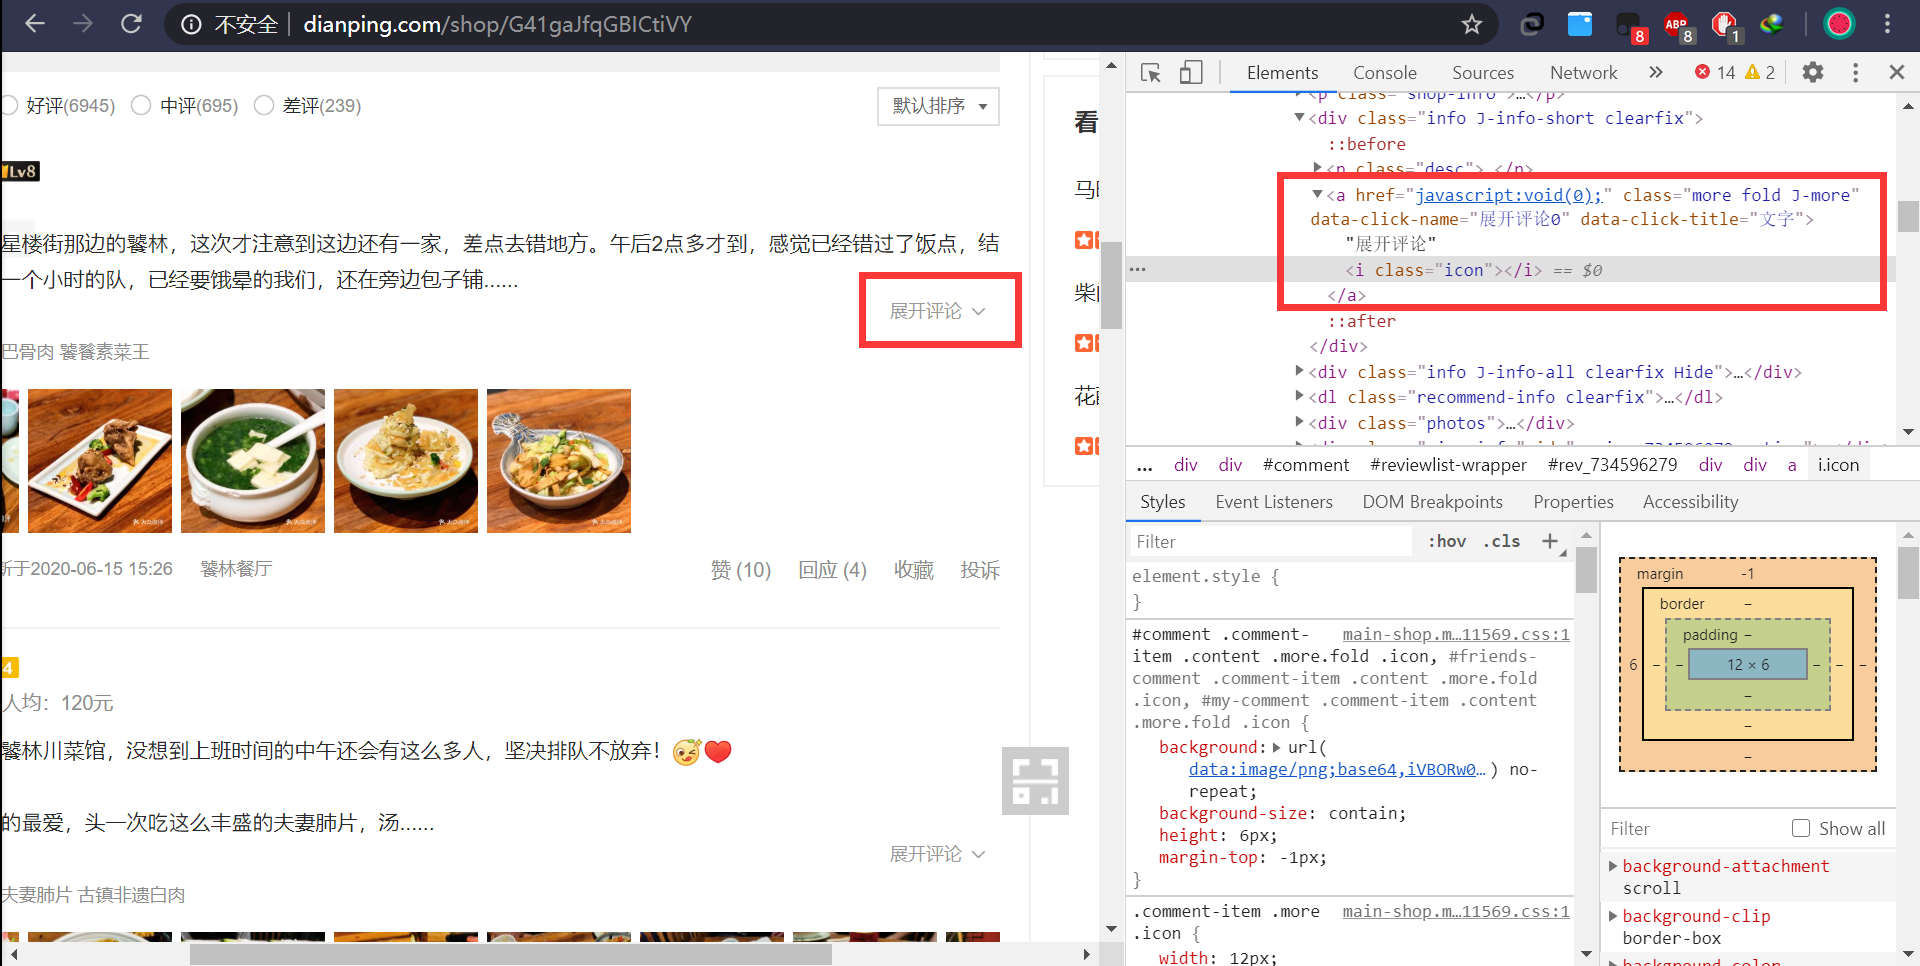Viewport: 1920px width, 966px height.
Task: Open the error count indicator showing 14
Action: pos(1715,72)
